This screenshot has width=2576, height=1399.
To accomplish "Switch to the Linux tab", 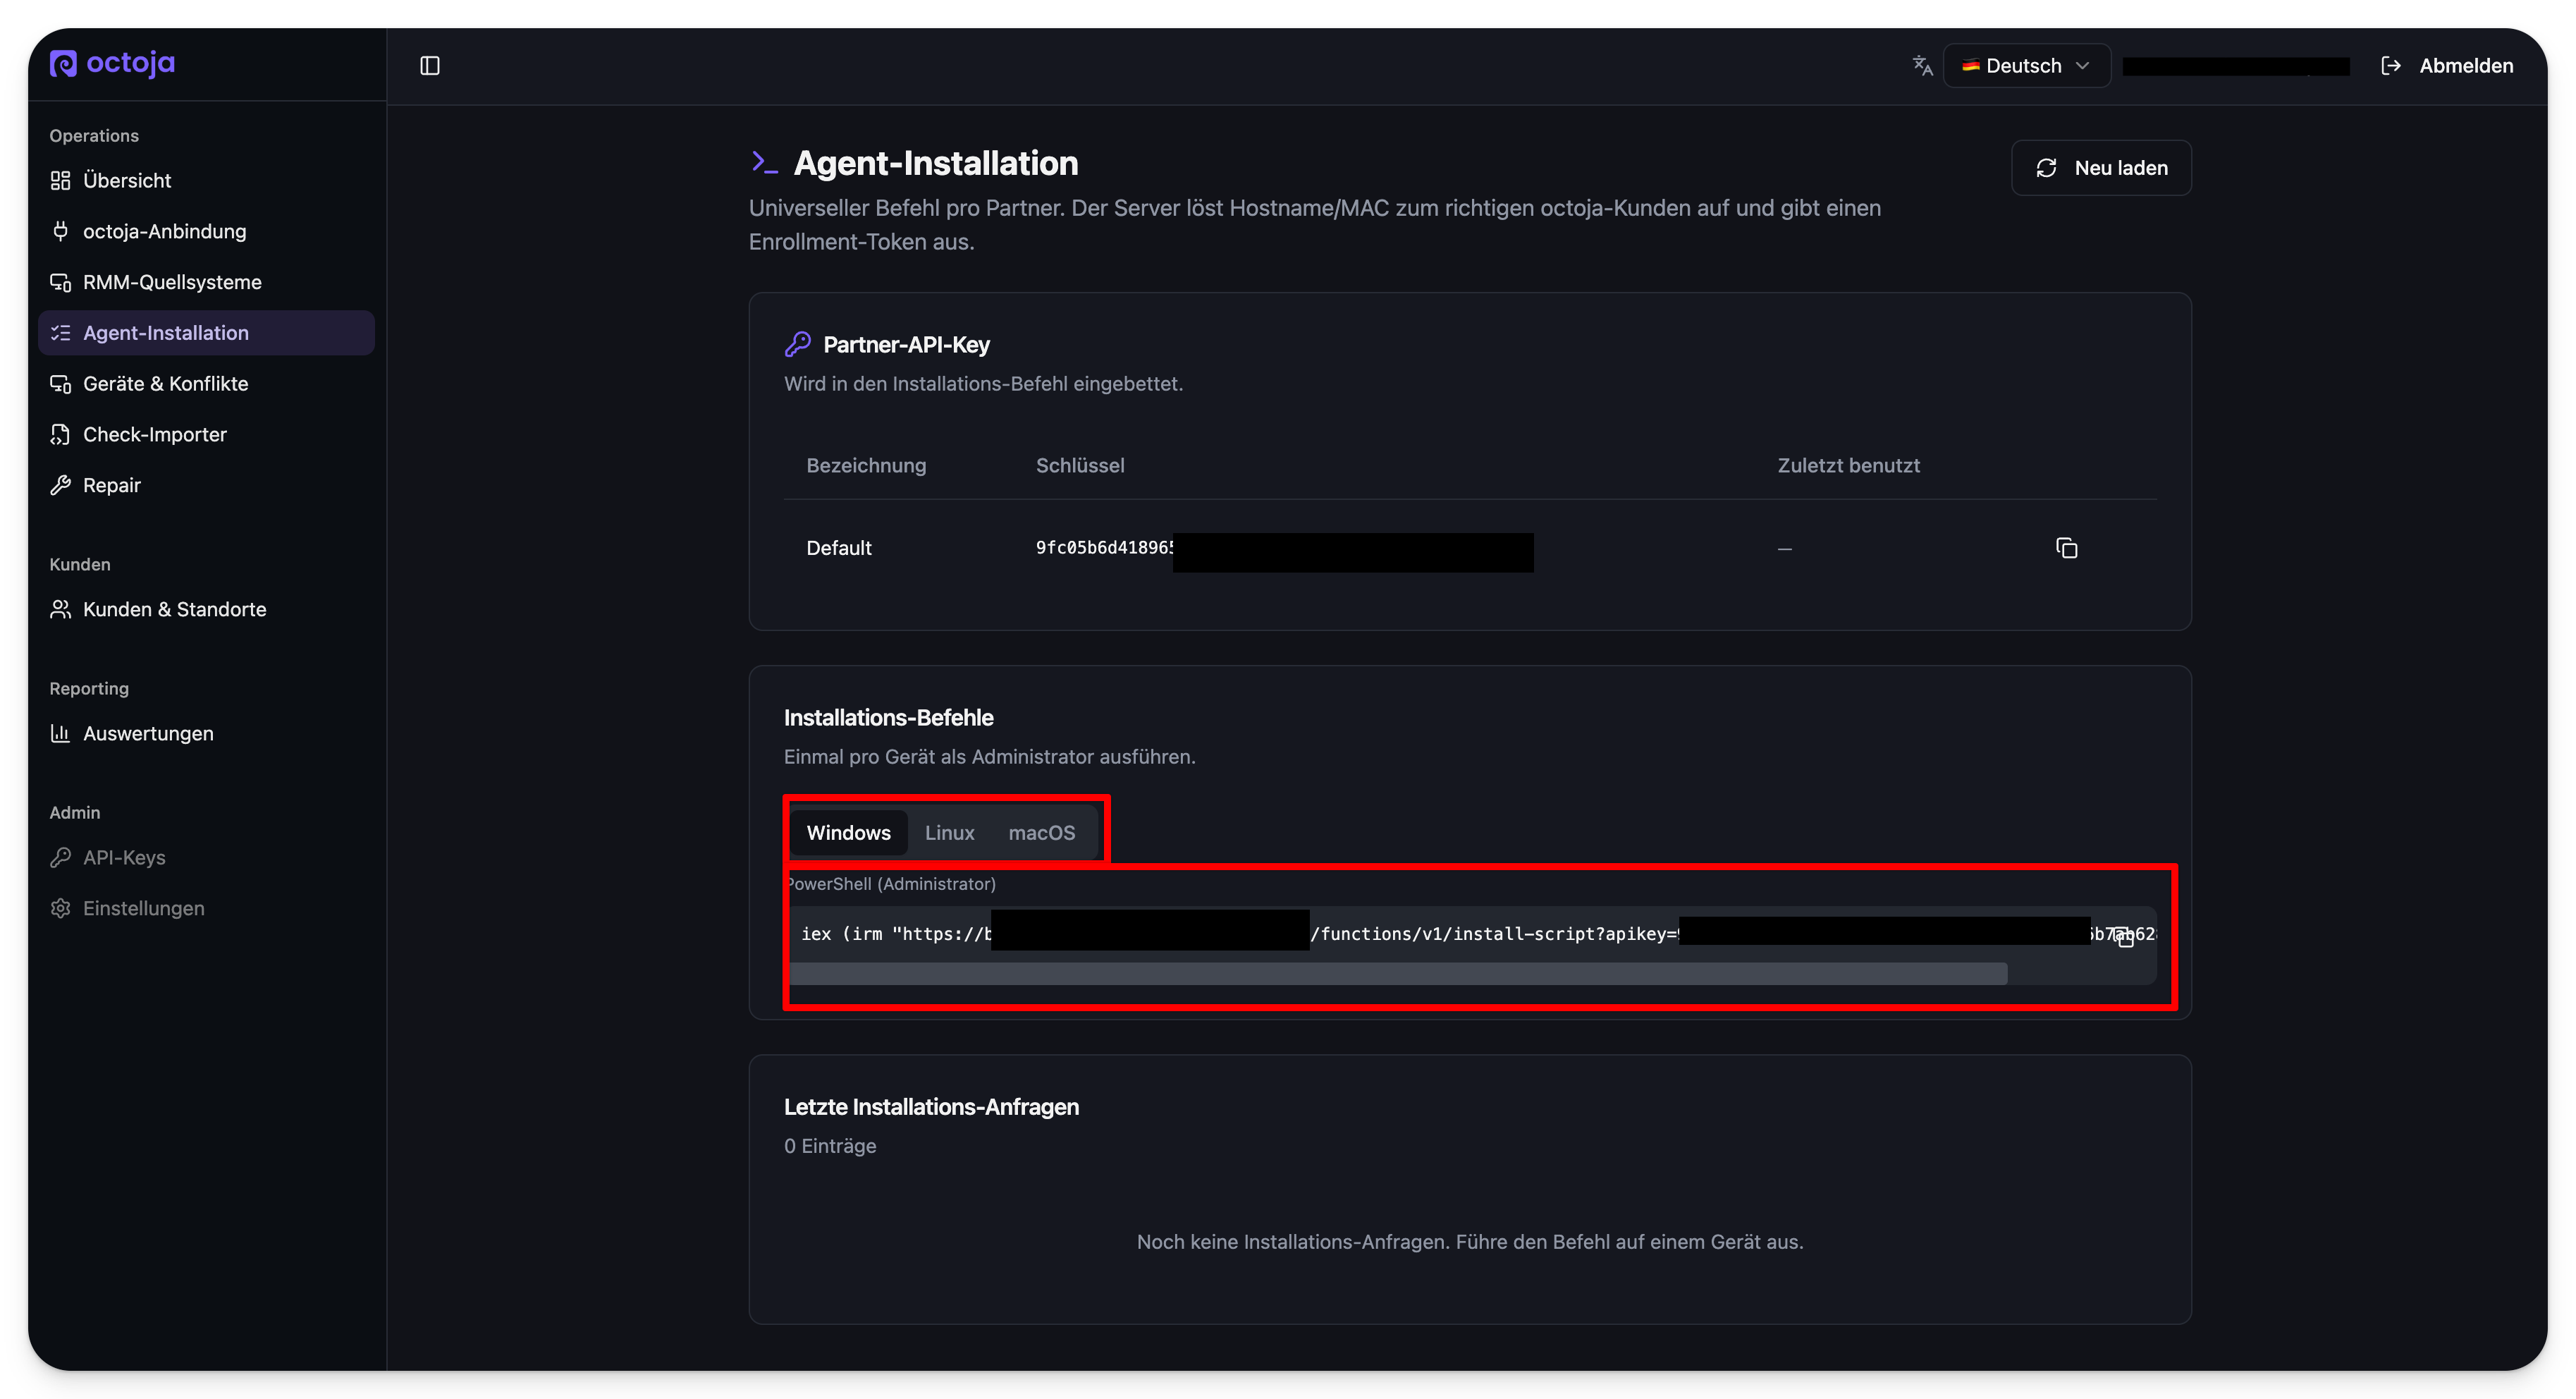I will (x=949, y=833).
